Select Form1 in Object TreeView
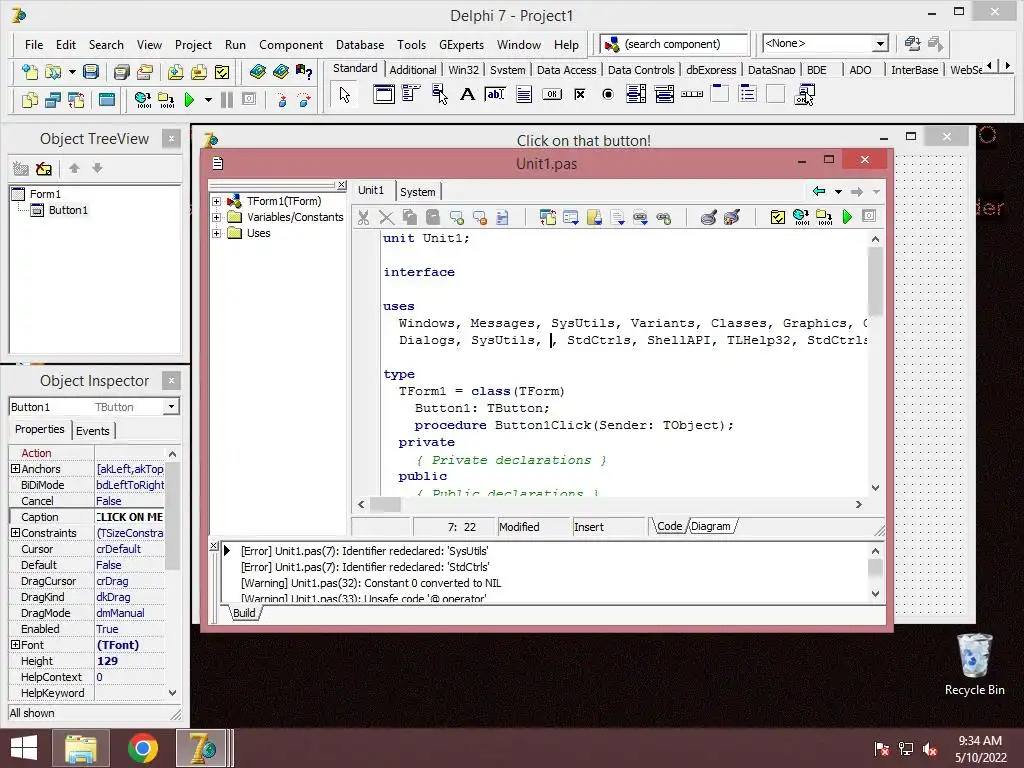 (x=45, y=194)
